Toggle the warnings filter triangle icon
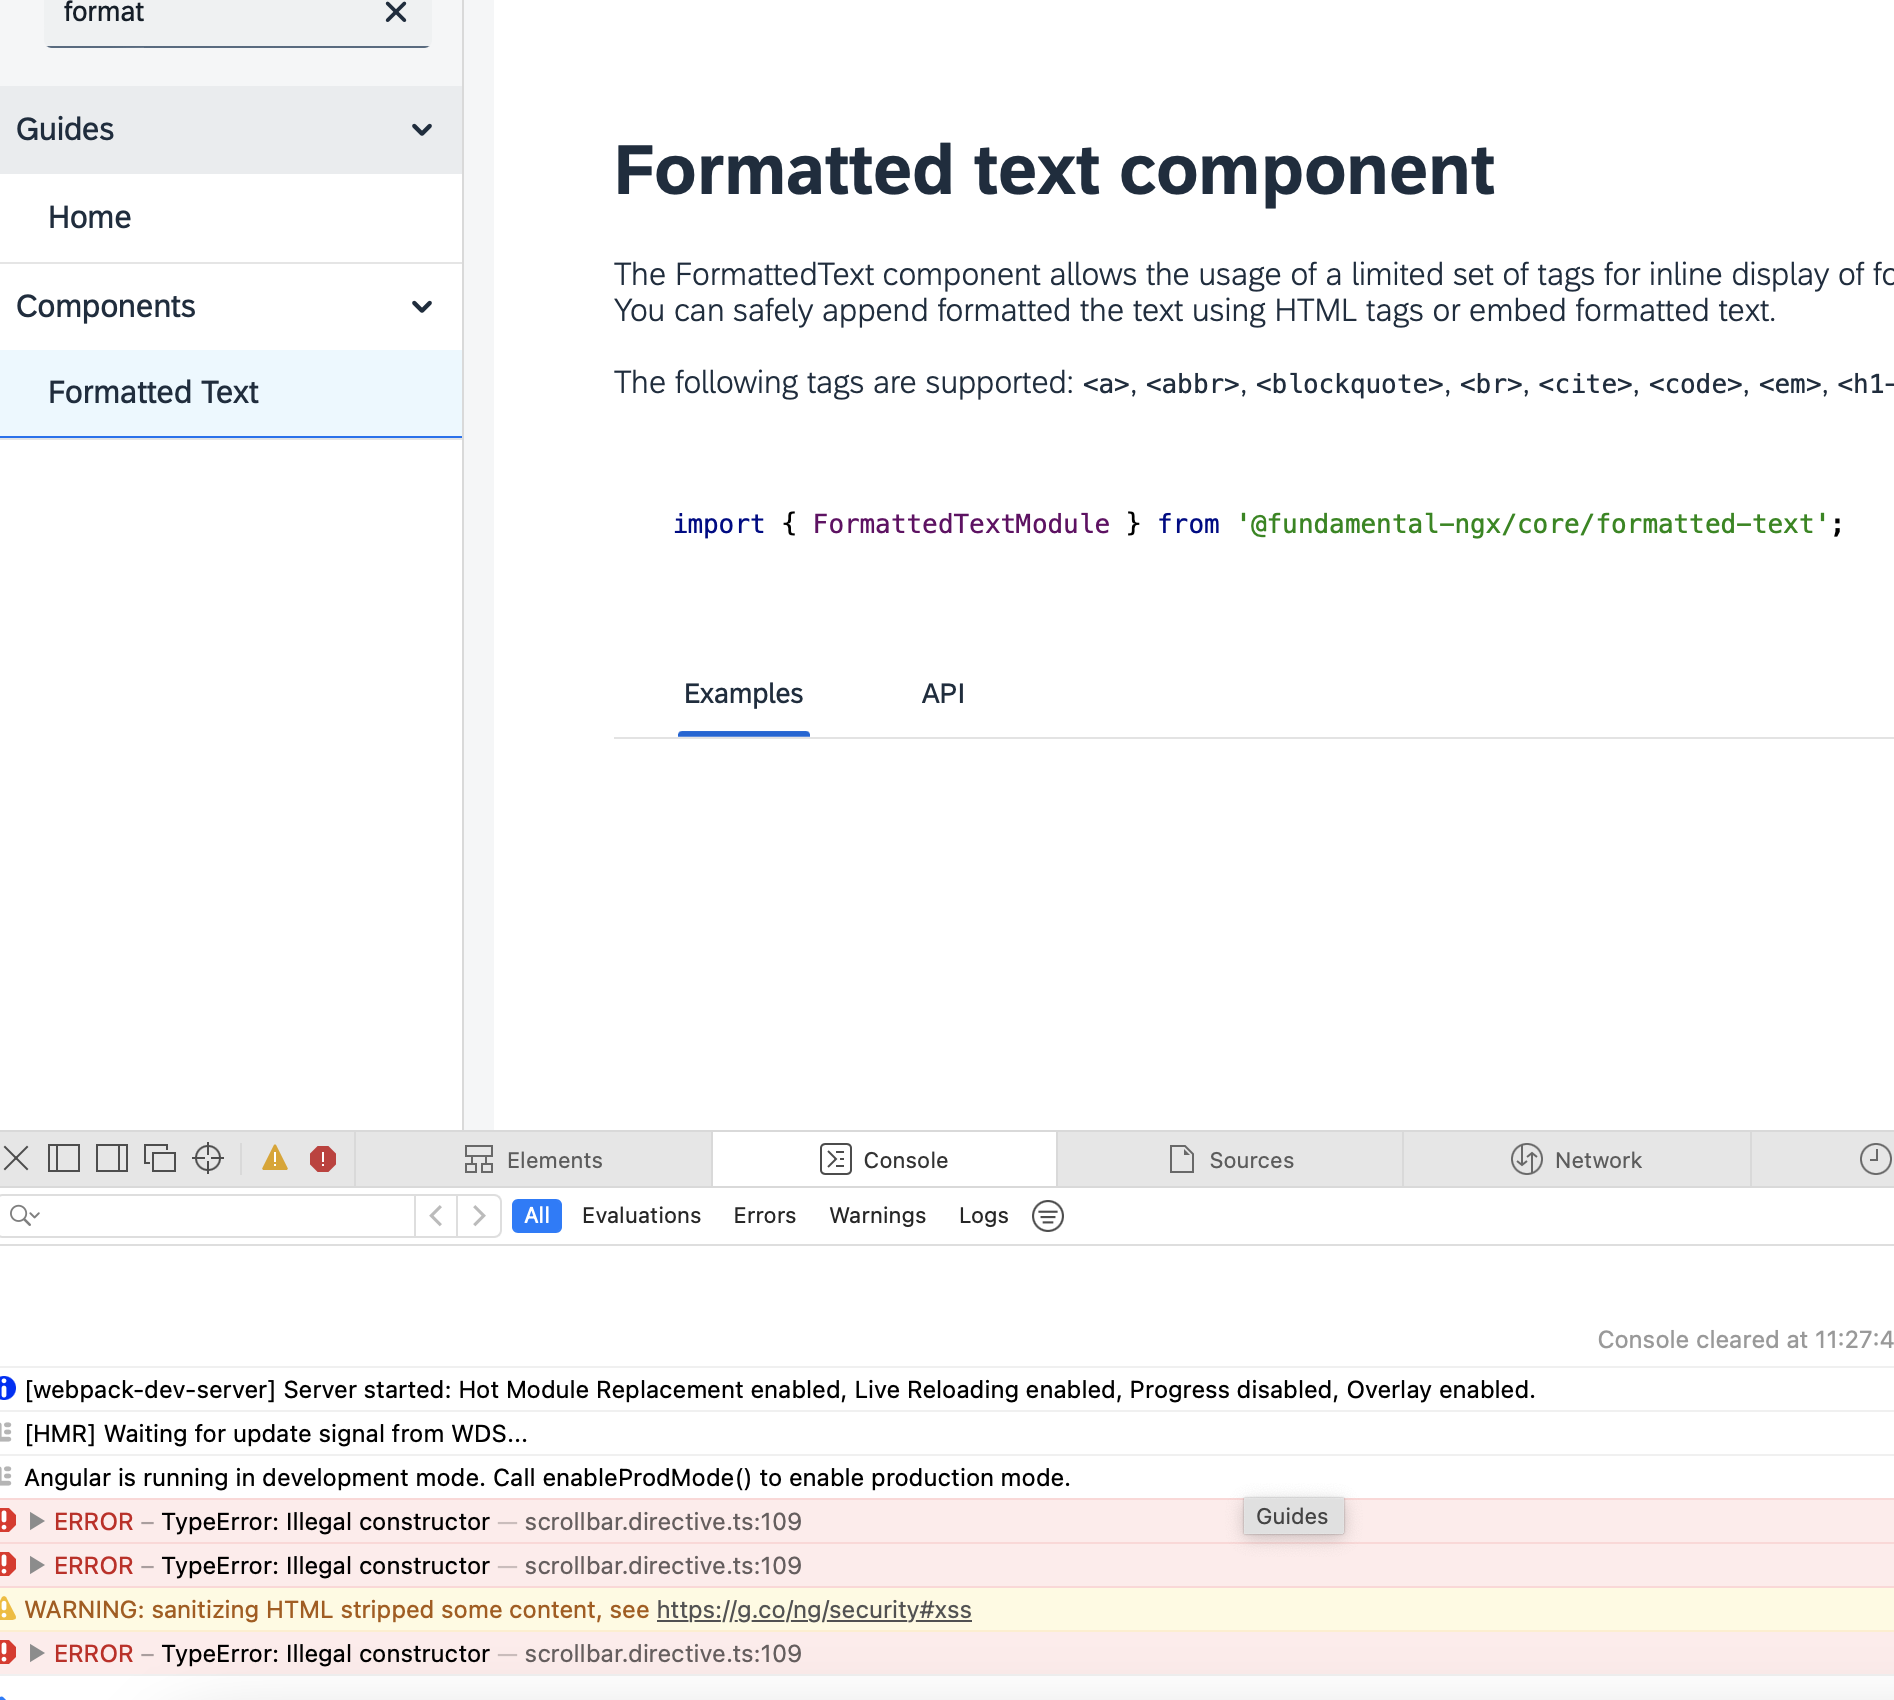This screenshot has height=1700, width=1894. pos(276,1158)
